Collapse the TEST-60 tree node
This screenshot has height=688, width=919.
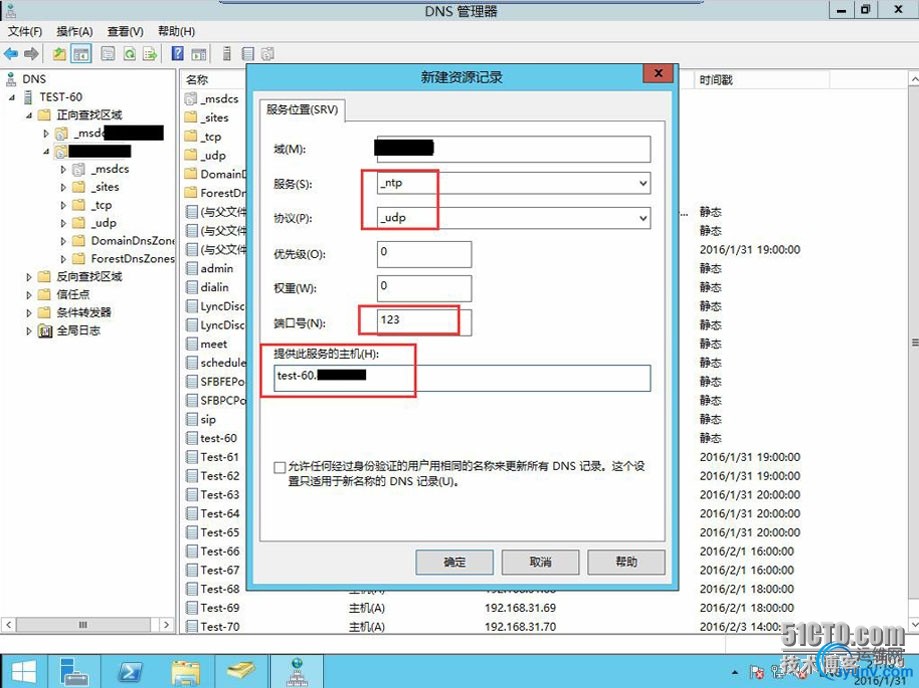tap(12, 97)
